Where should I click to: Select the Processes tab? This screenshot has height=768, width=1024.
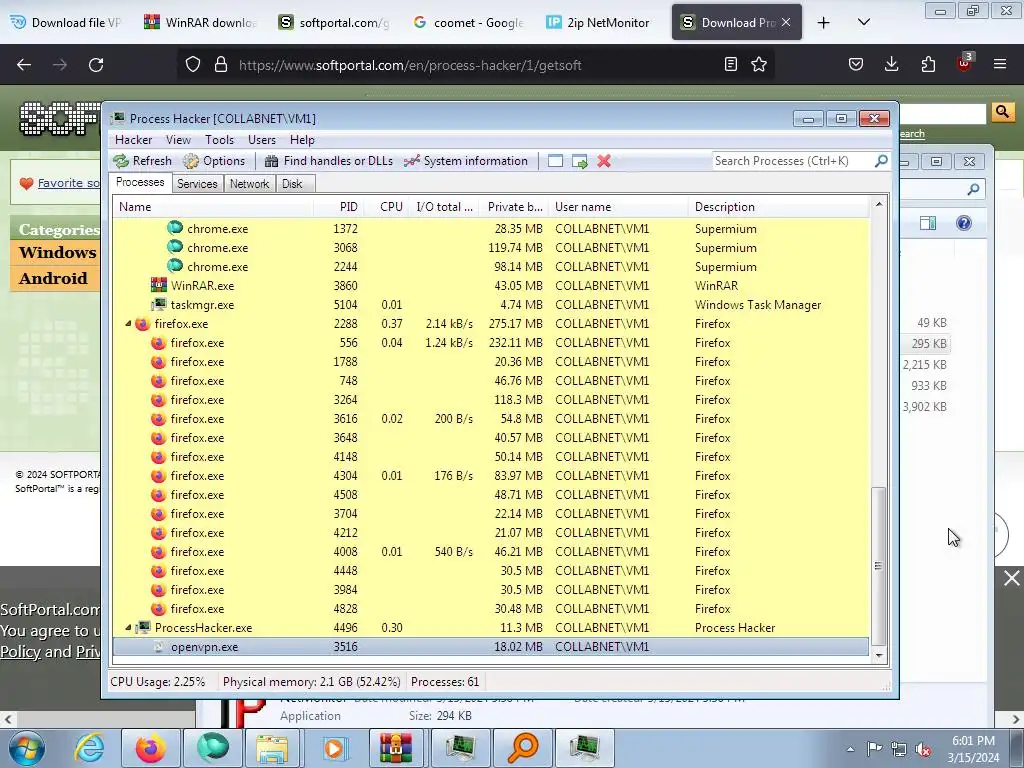point(140,182)
